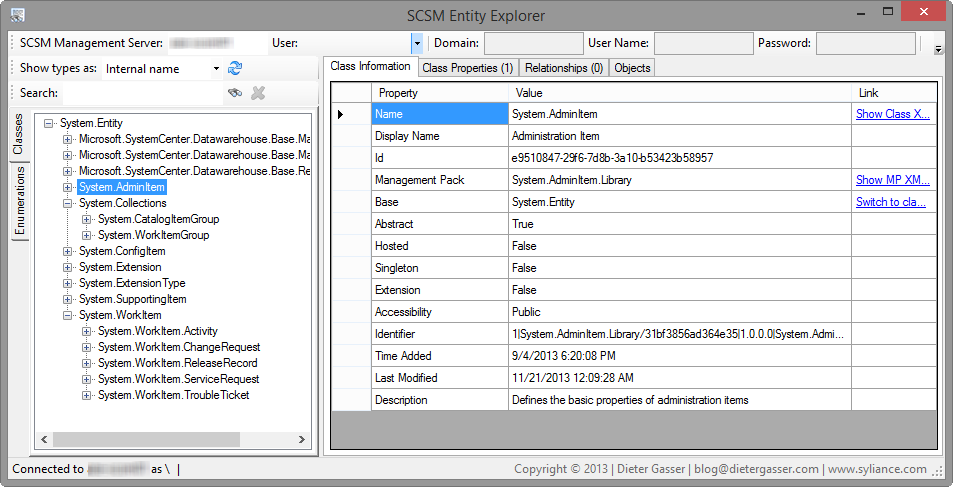Click the Display Name property cell
This screenshot has width=953, height=487.
click(439, 136)
